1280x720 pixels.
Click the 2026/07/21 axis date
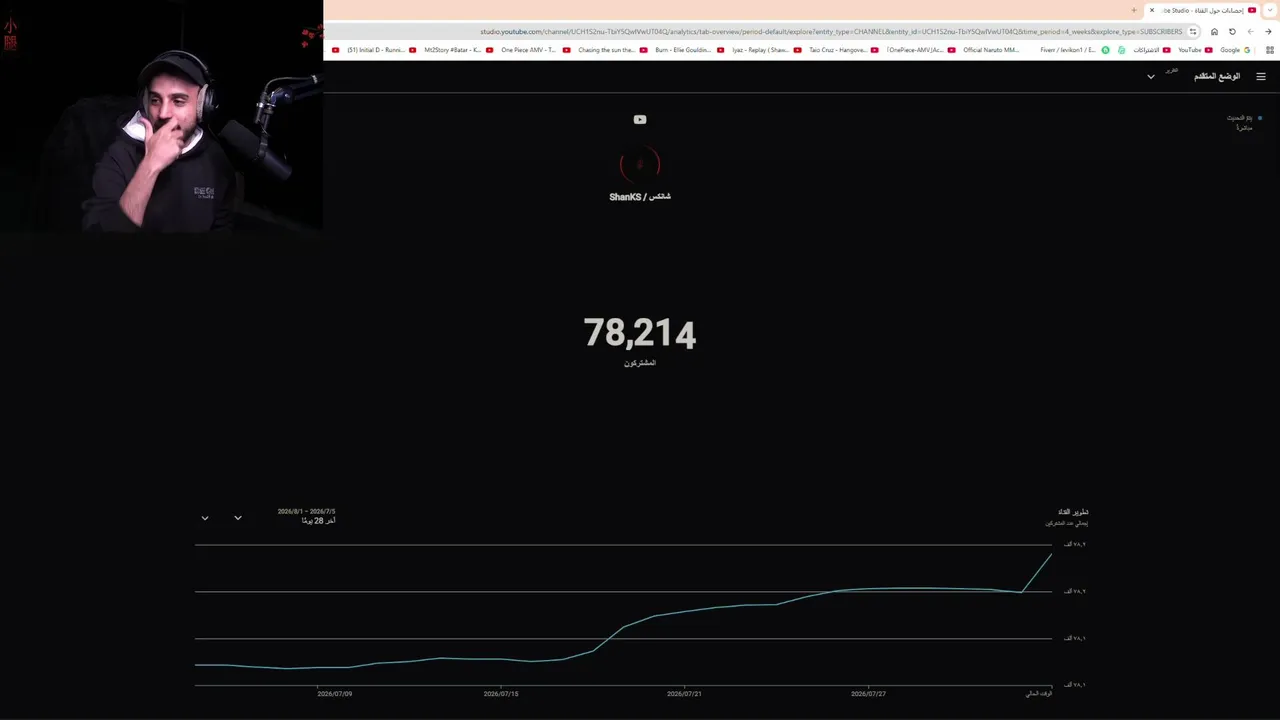[685, 693]
